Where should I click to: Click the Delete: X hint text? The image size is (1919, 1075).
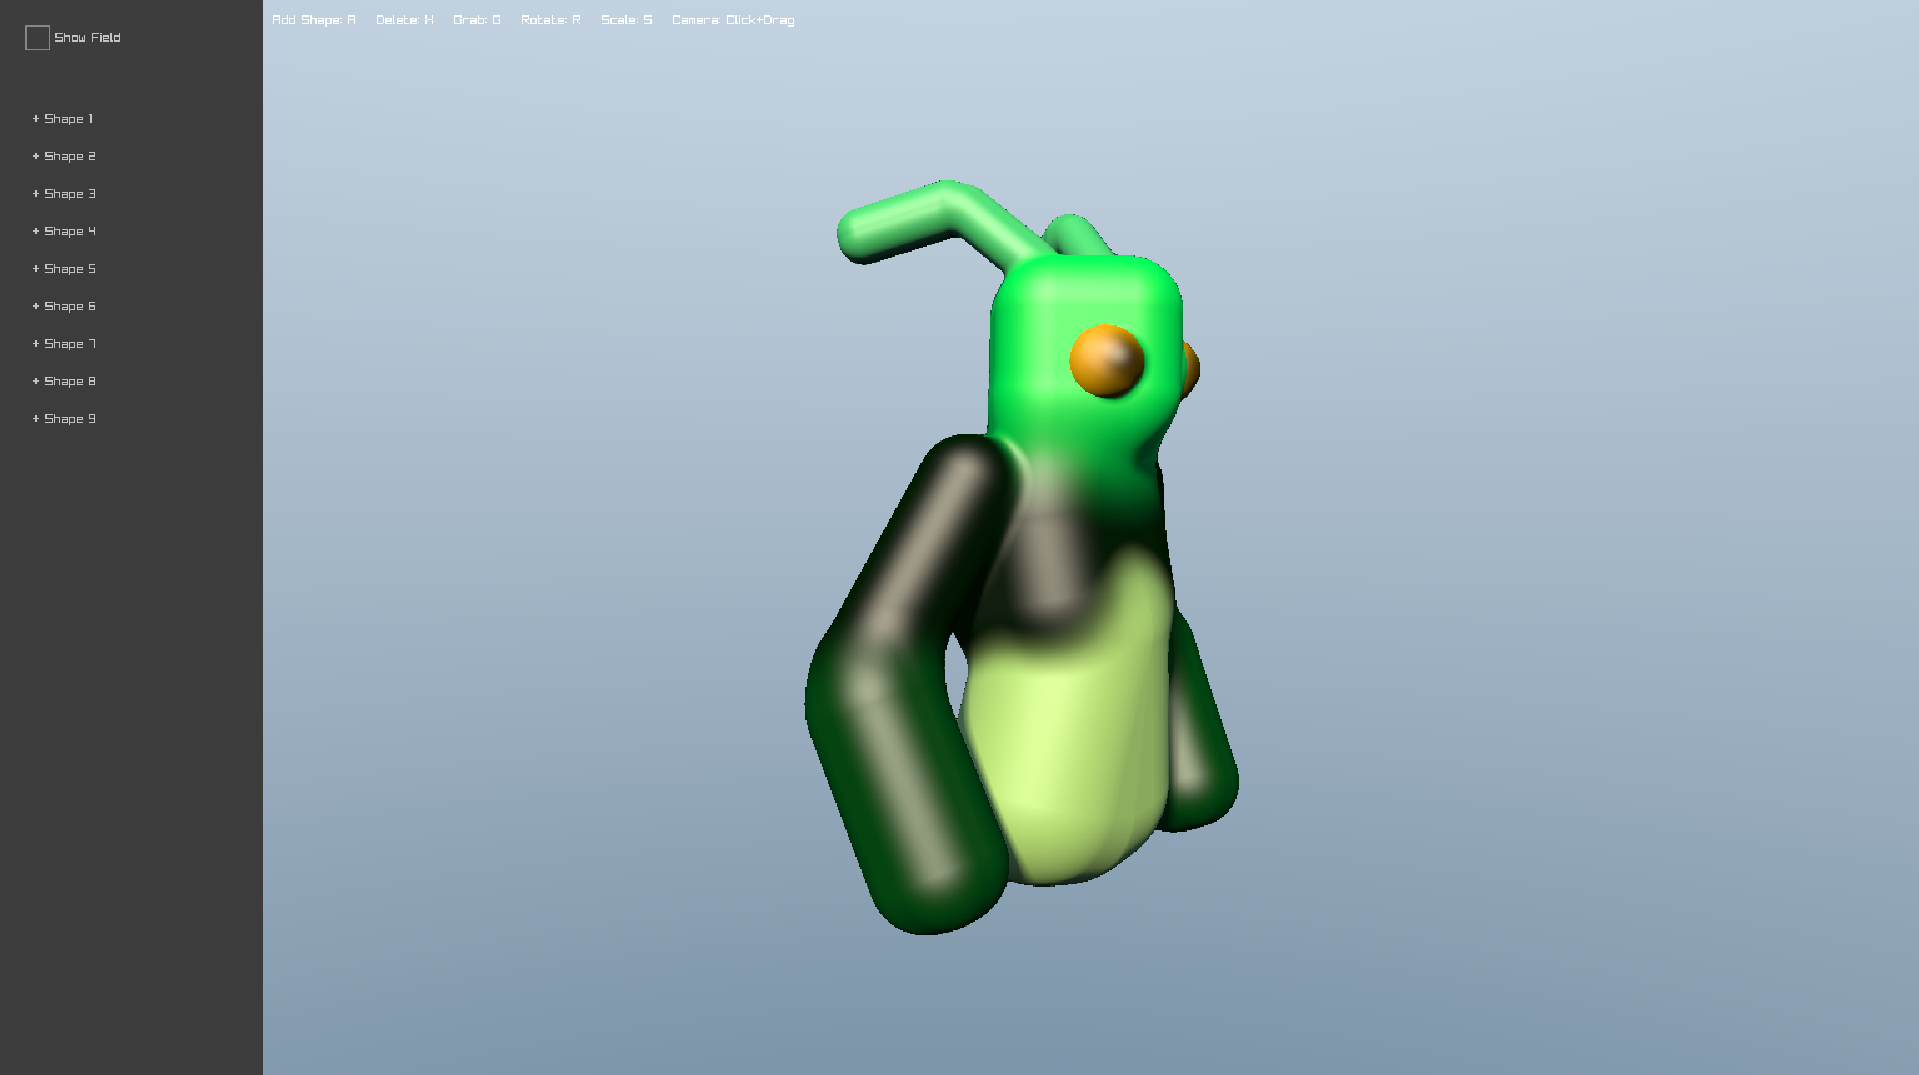click(x=405, y=20)
